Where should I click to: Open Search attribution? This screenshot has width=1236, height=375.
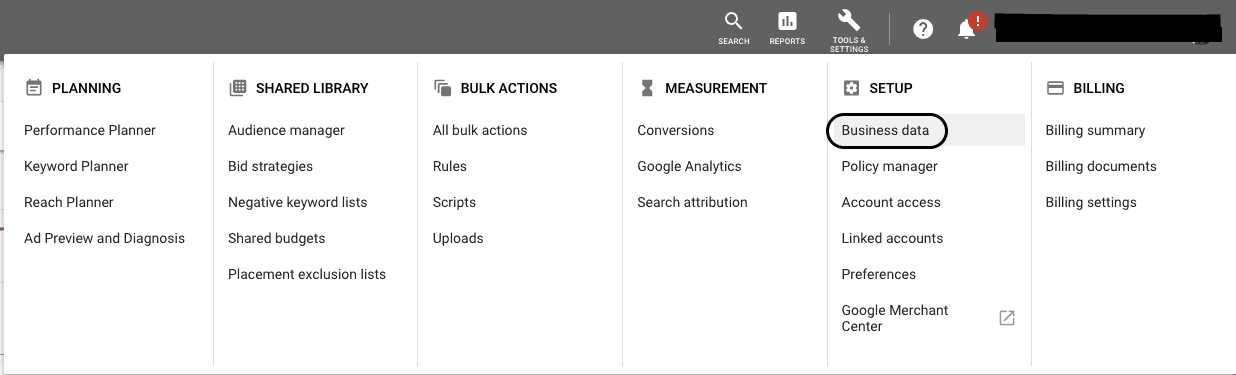[692, 202]
